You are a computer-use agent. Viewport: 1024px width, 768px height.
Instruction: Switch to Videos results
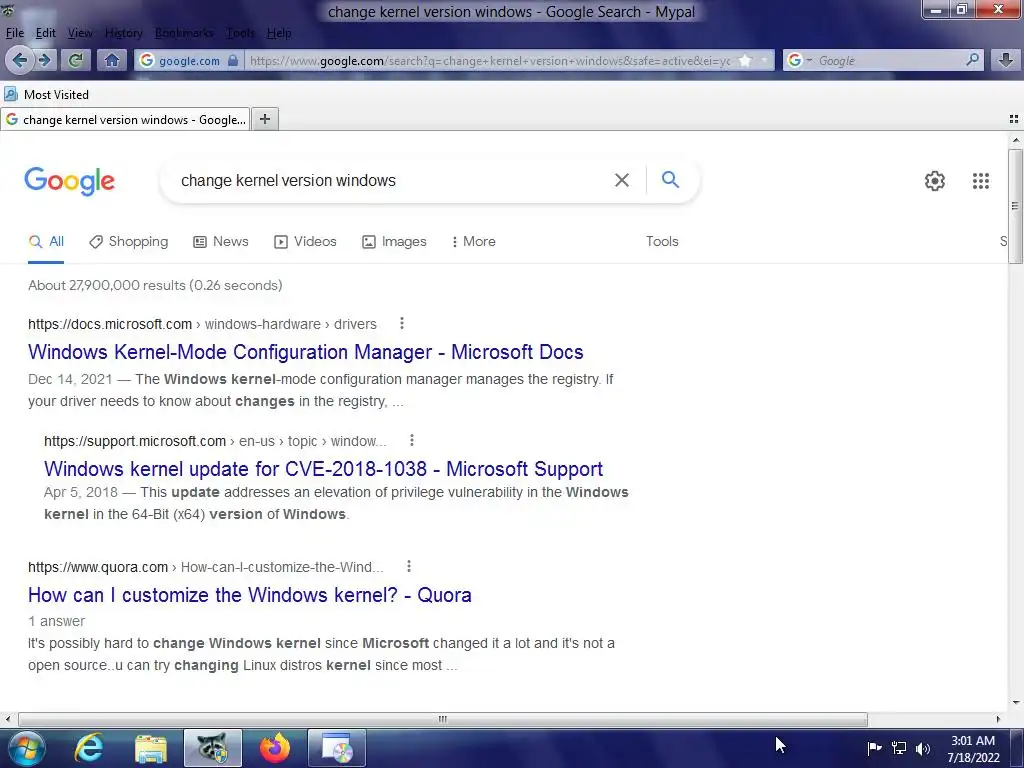point(305,242)
